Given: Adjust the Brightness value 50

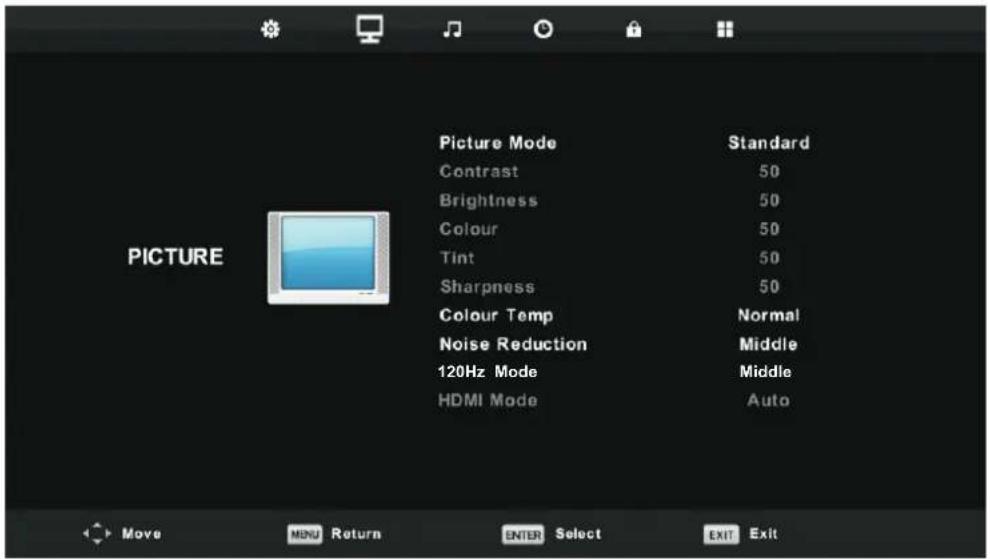Looking at the screenshot, I should [769, 200].
